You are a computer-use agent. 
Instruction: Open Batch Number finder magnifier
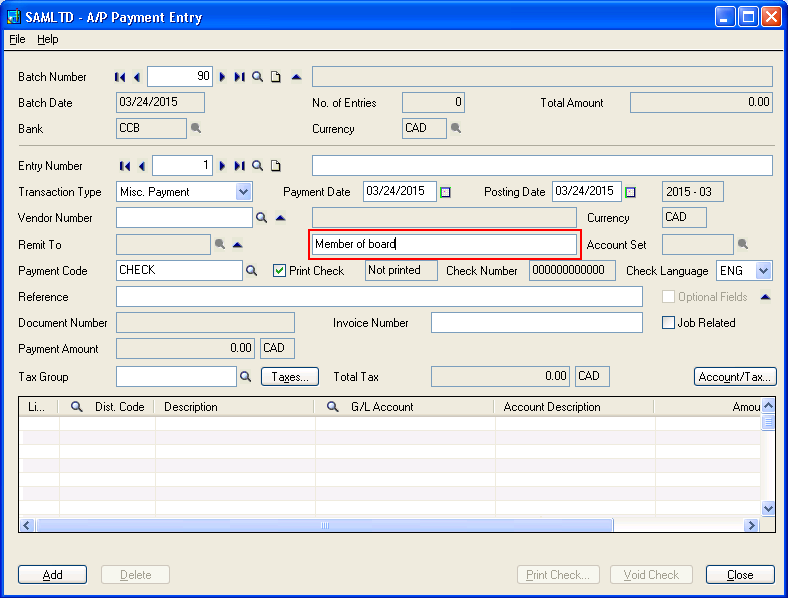(257, 77)
